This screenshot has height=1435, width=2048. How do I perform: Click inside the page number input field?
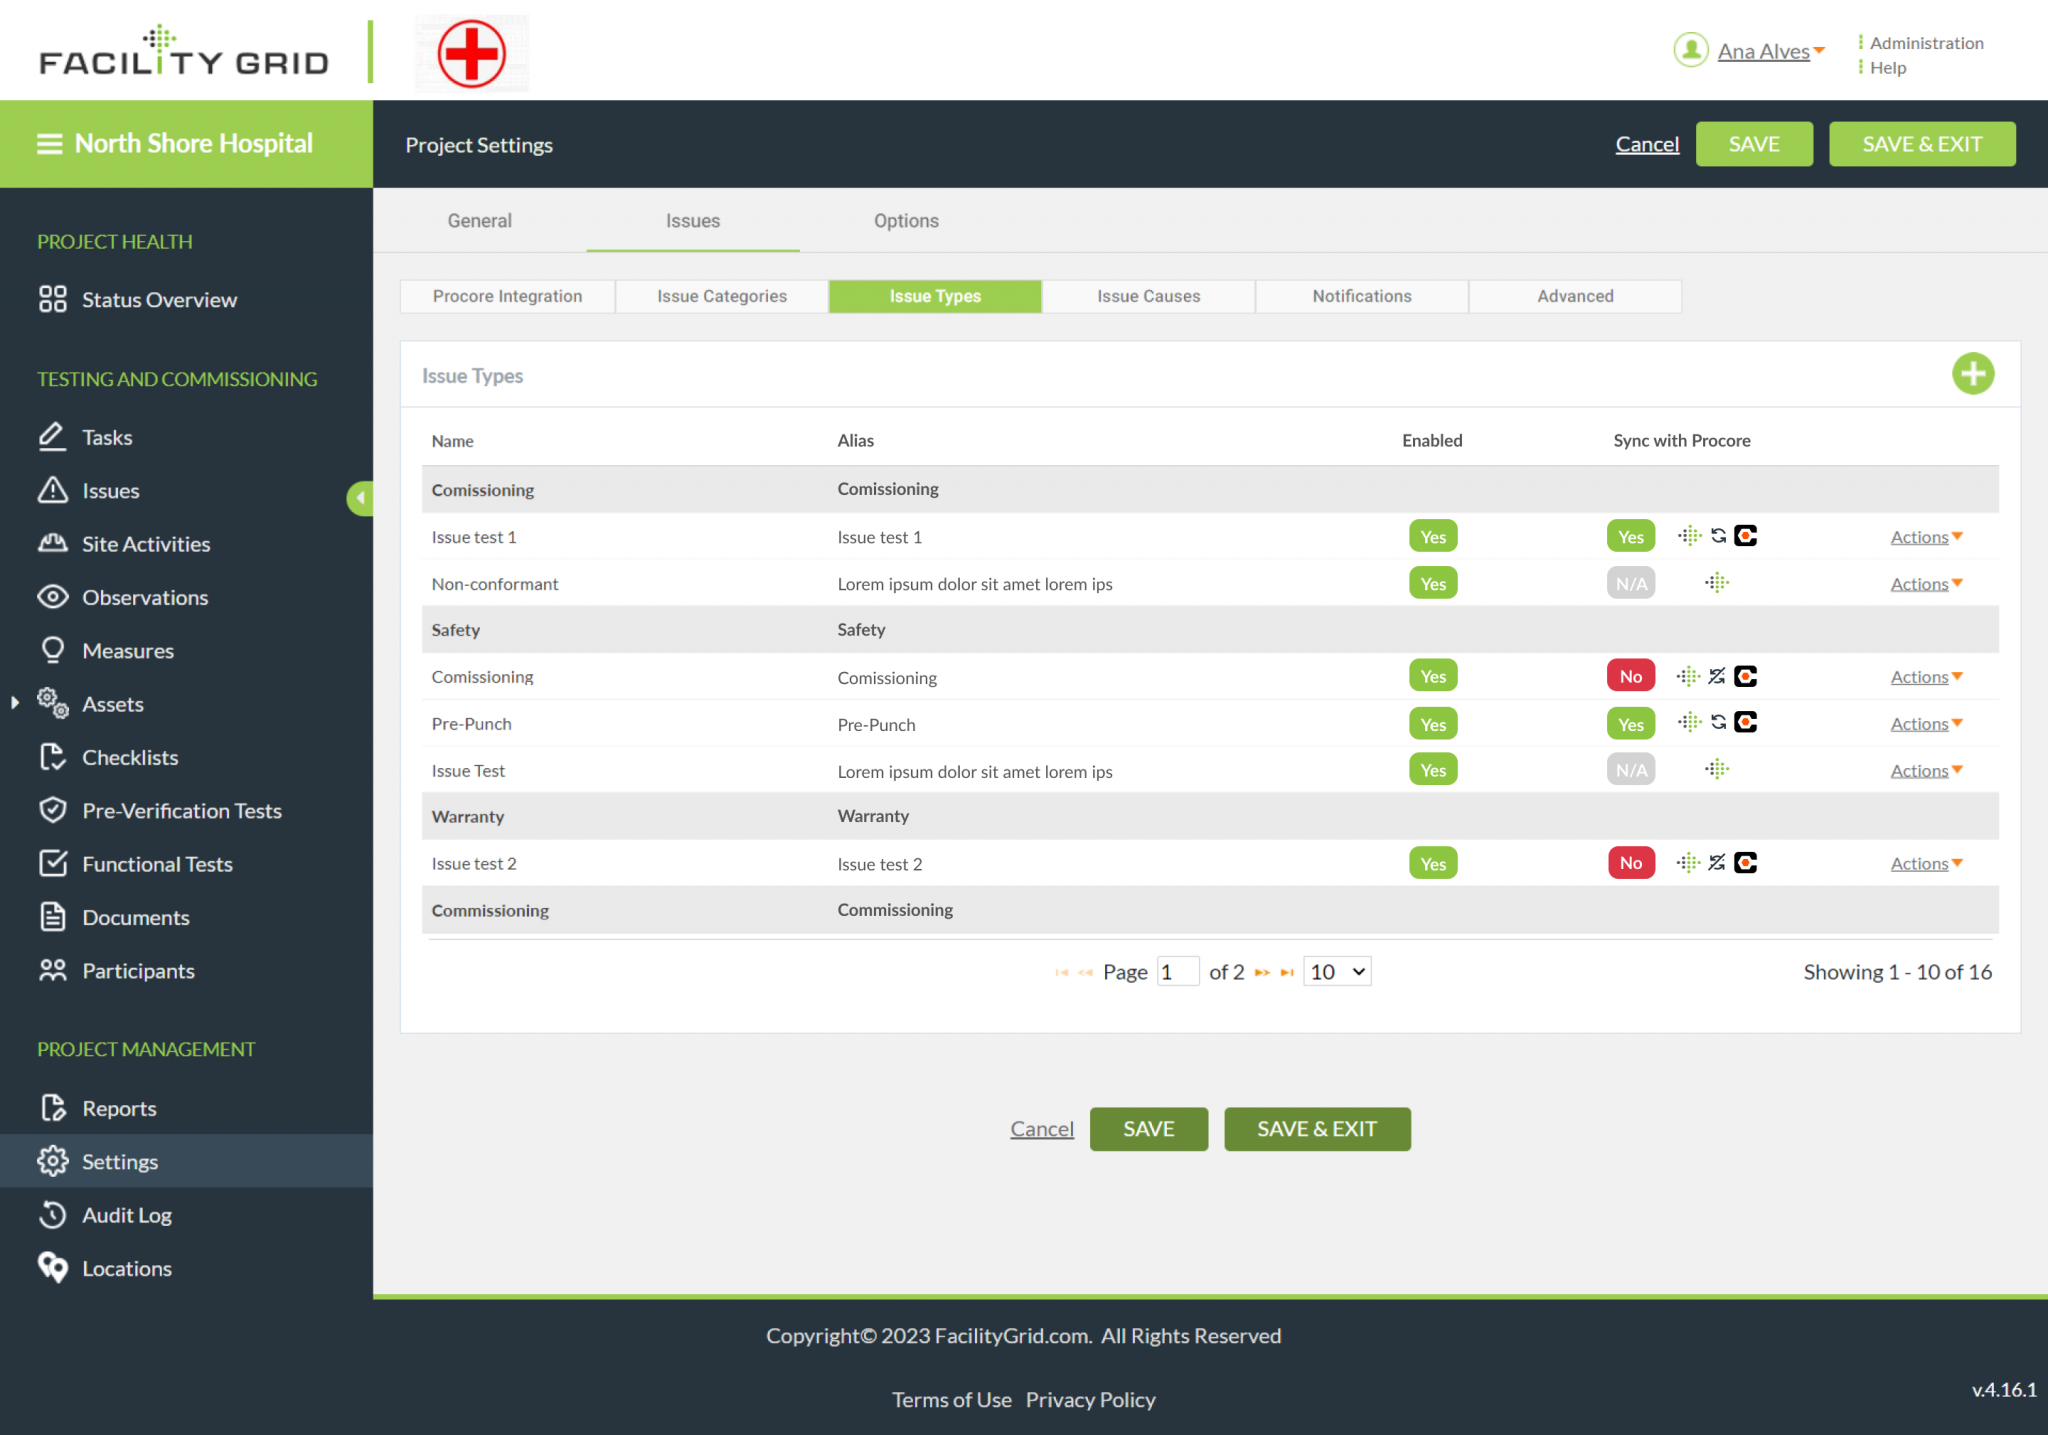coord(1177,971)
